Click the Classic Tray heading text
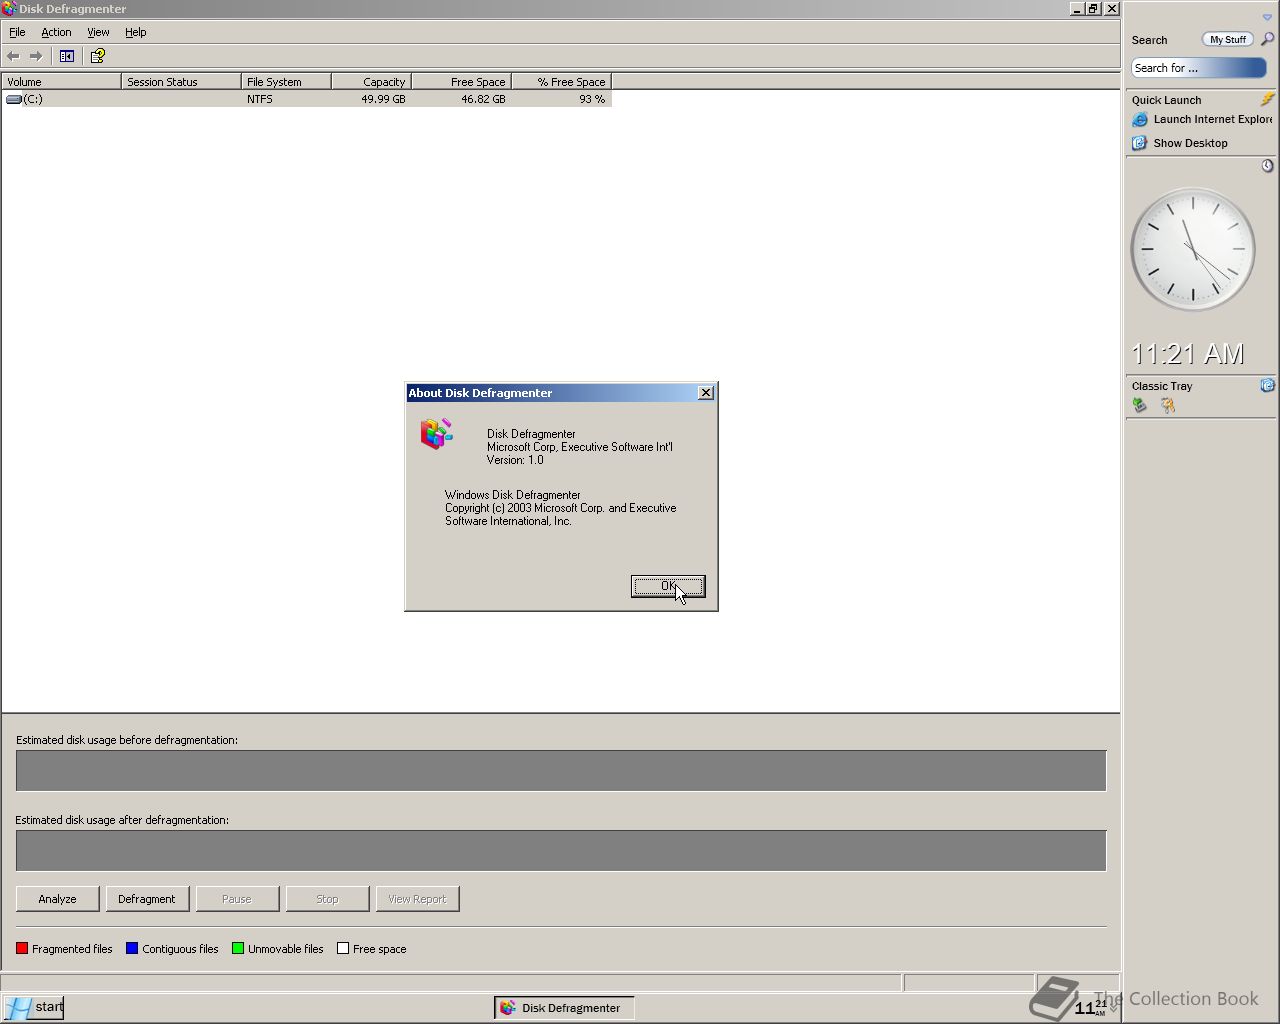Viewport: 1280px width, 1024px height. pos(1162,386)
